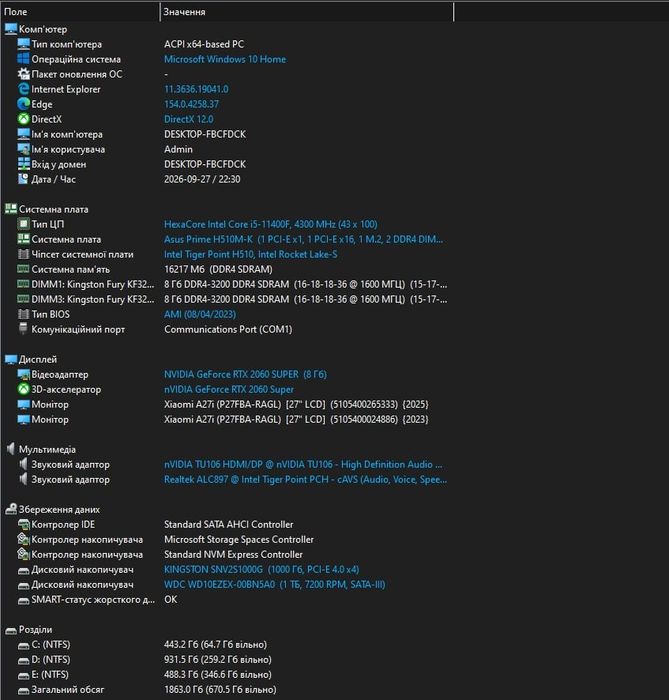
Task: Click the Standard SATA AHCI Controller value
Action: click(229, 524)
